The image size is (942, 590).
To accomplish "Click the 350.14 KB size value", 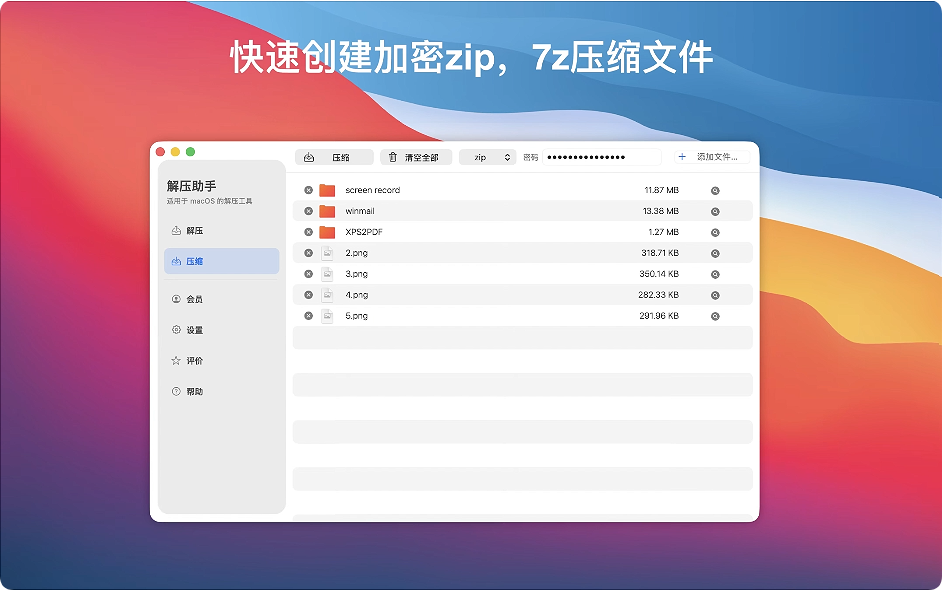I will pyautogui.click(x=659, y=274).
